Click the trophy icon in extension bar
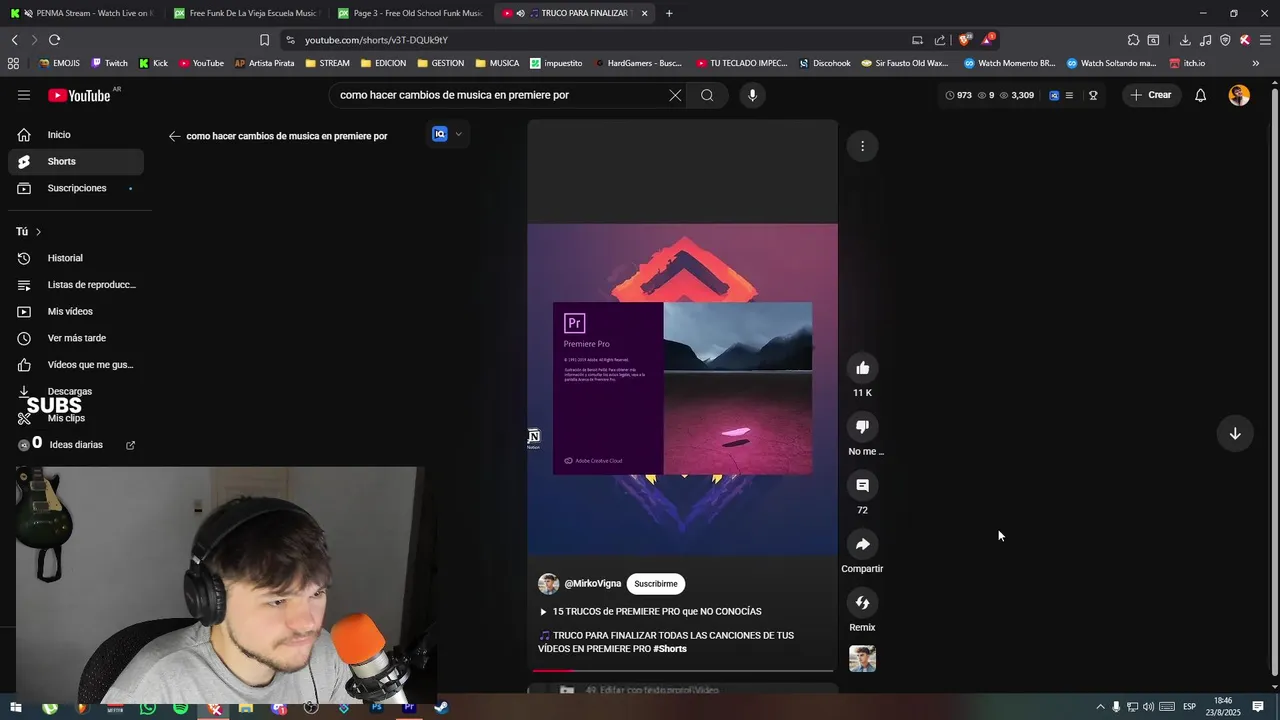This screenshot has height=720, width=1280. 1093,95
